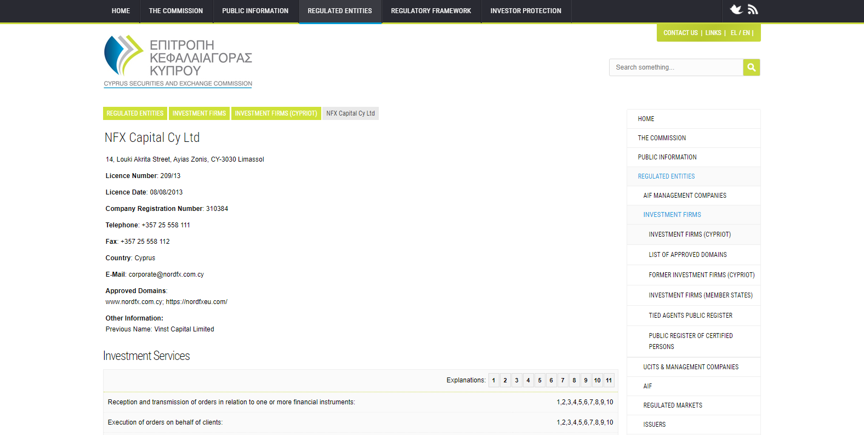Show explanation number 1
The height and width of the screenshot is (435, 864).
click(494, 380)
